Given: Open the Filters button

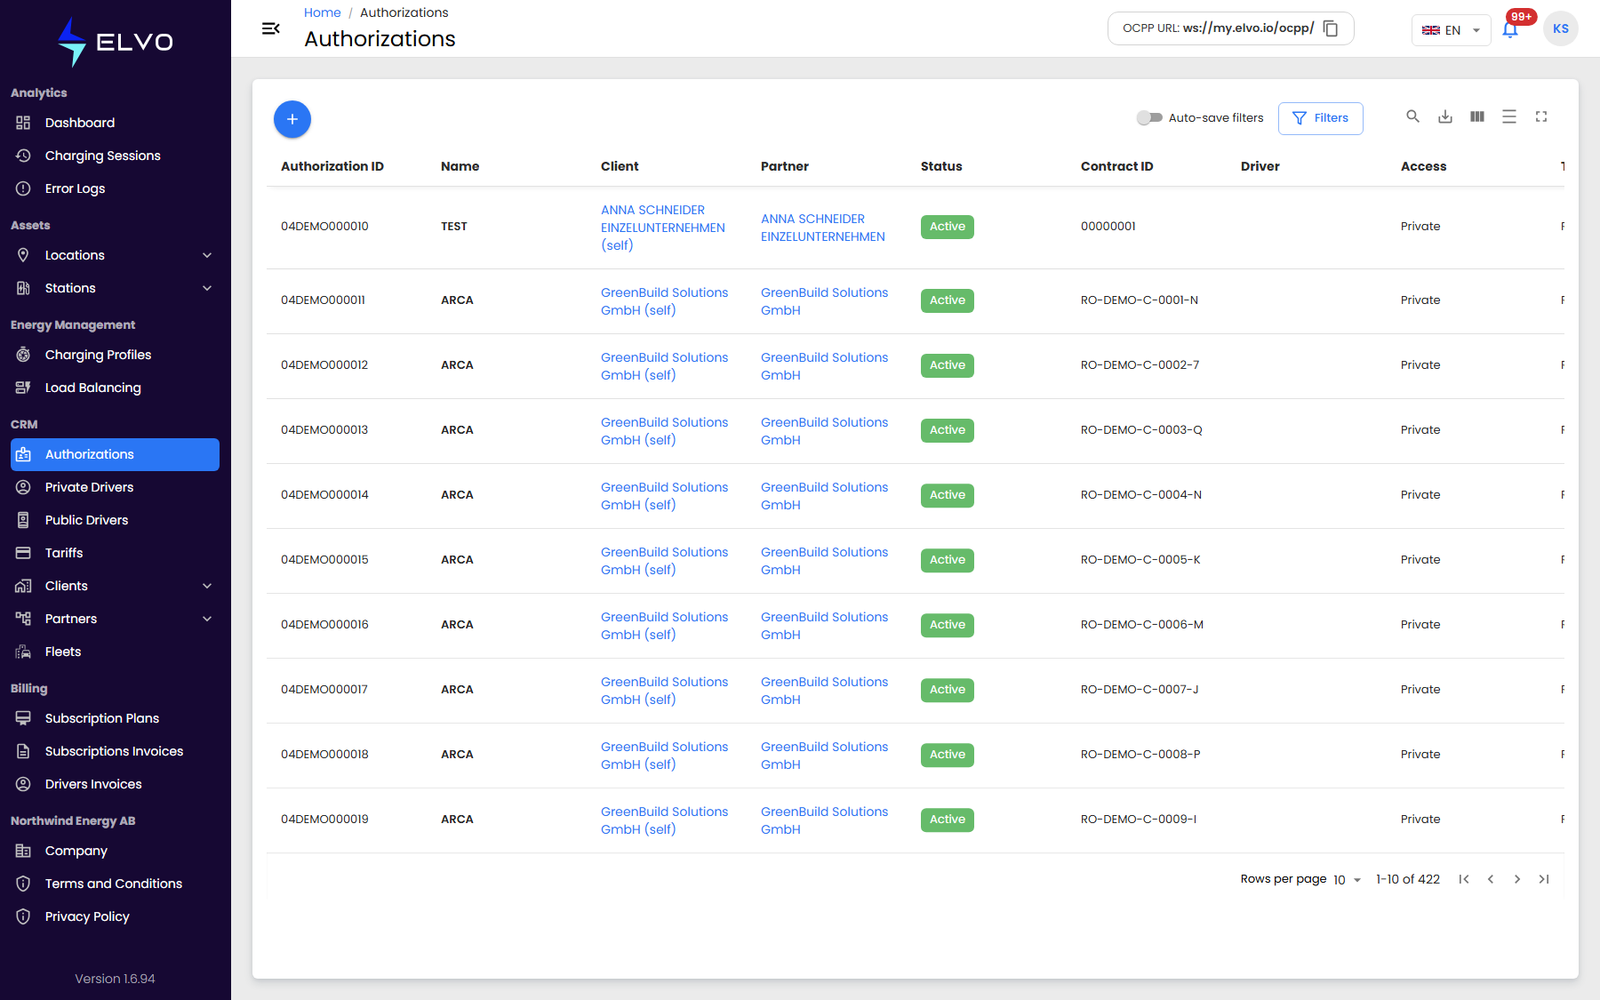Looking at the screenshot, I should 1320,118.
